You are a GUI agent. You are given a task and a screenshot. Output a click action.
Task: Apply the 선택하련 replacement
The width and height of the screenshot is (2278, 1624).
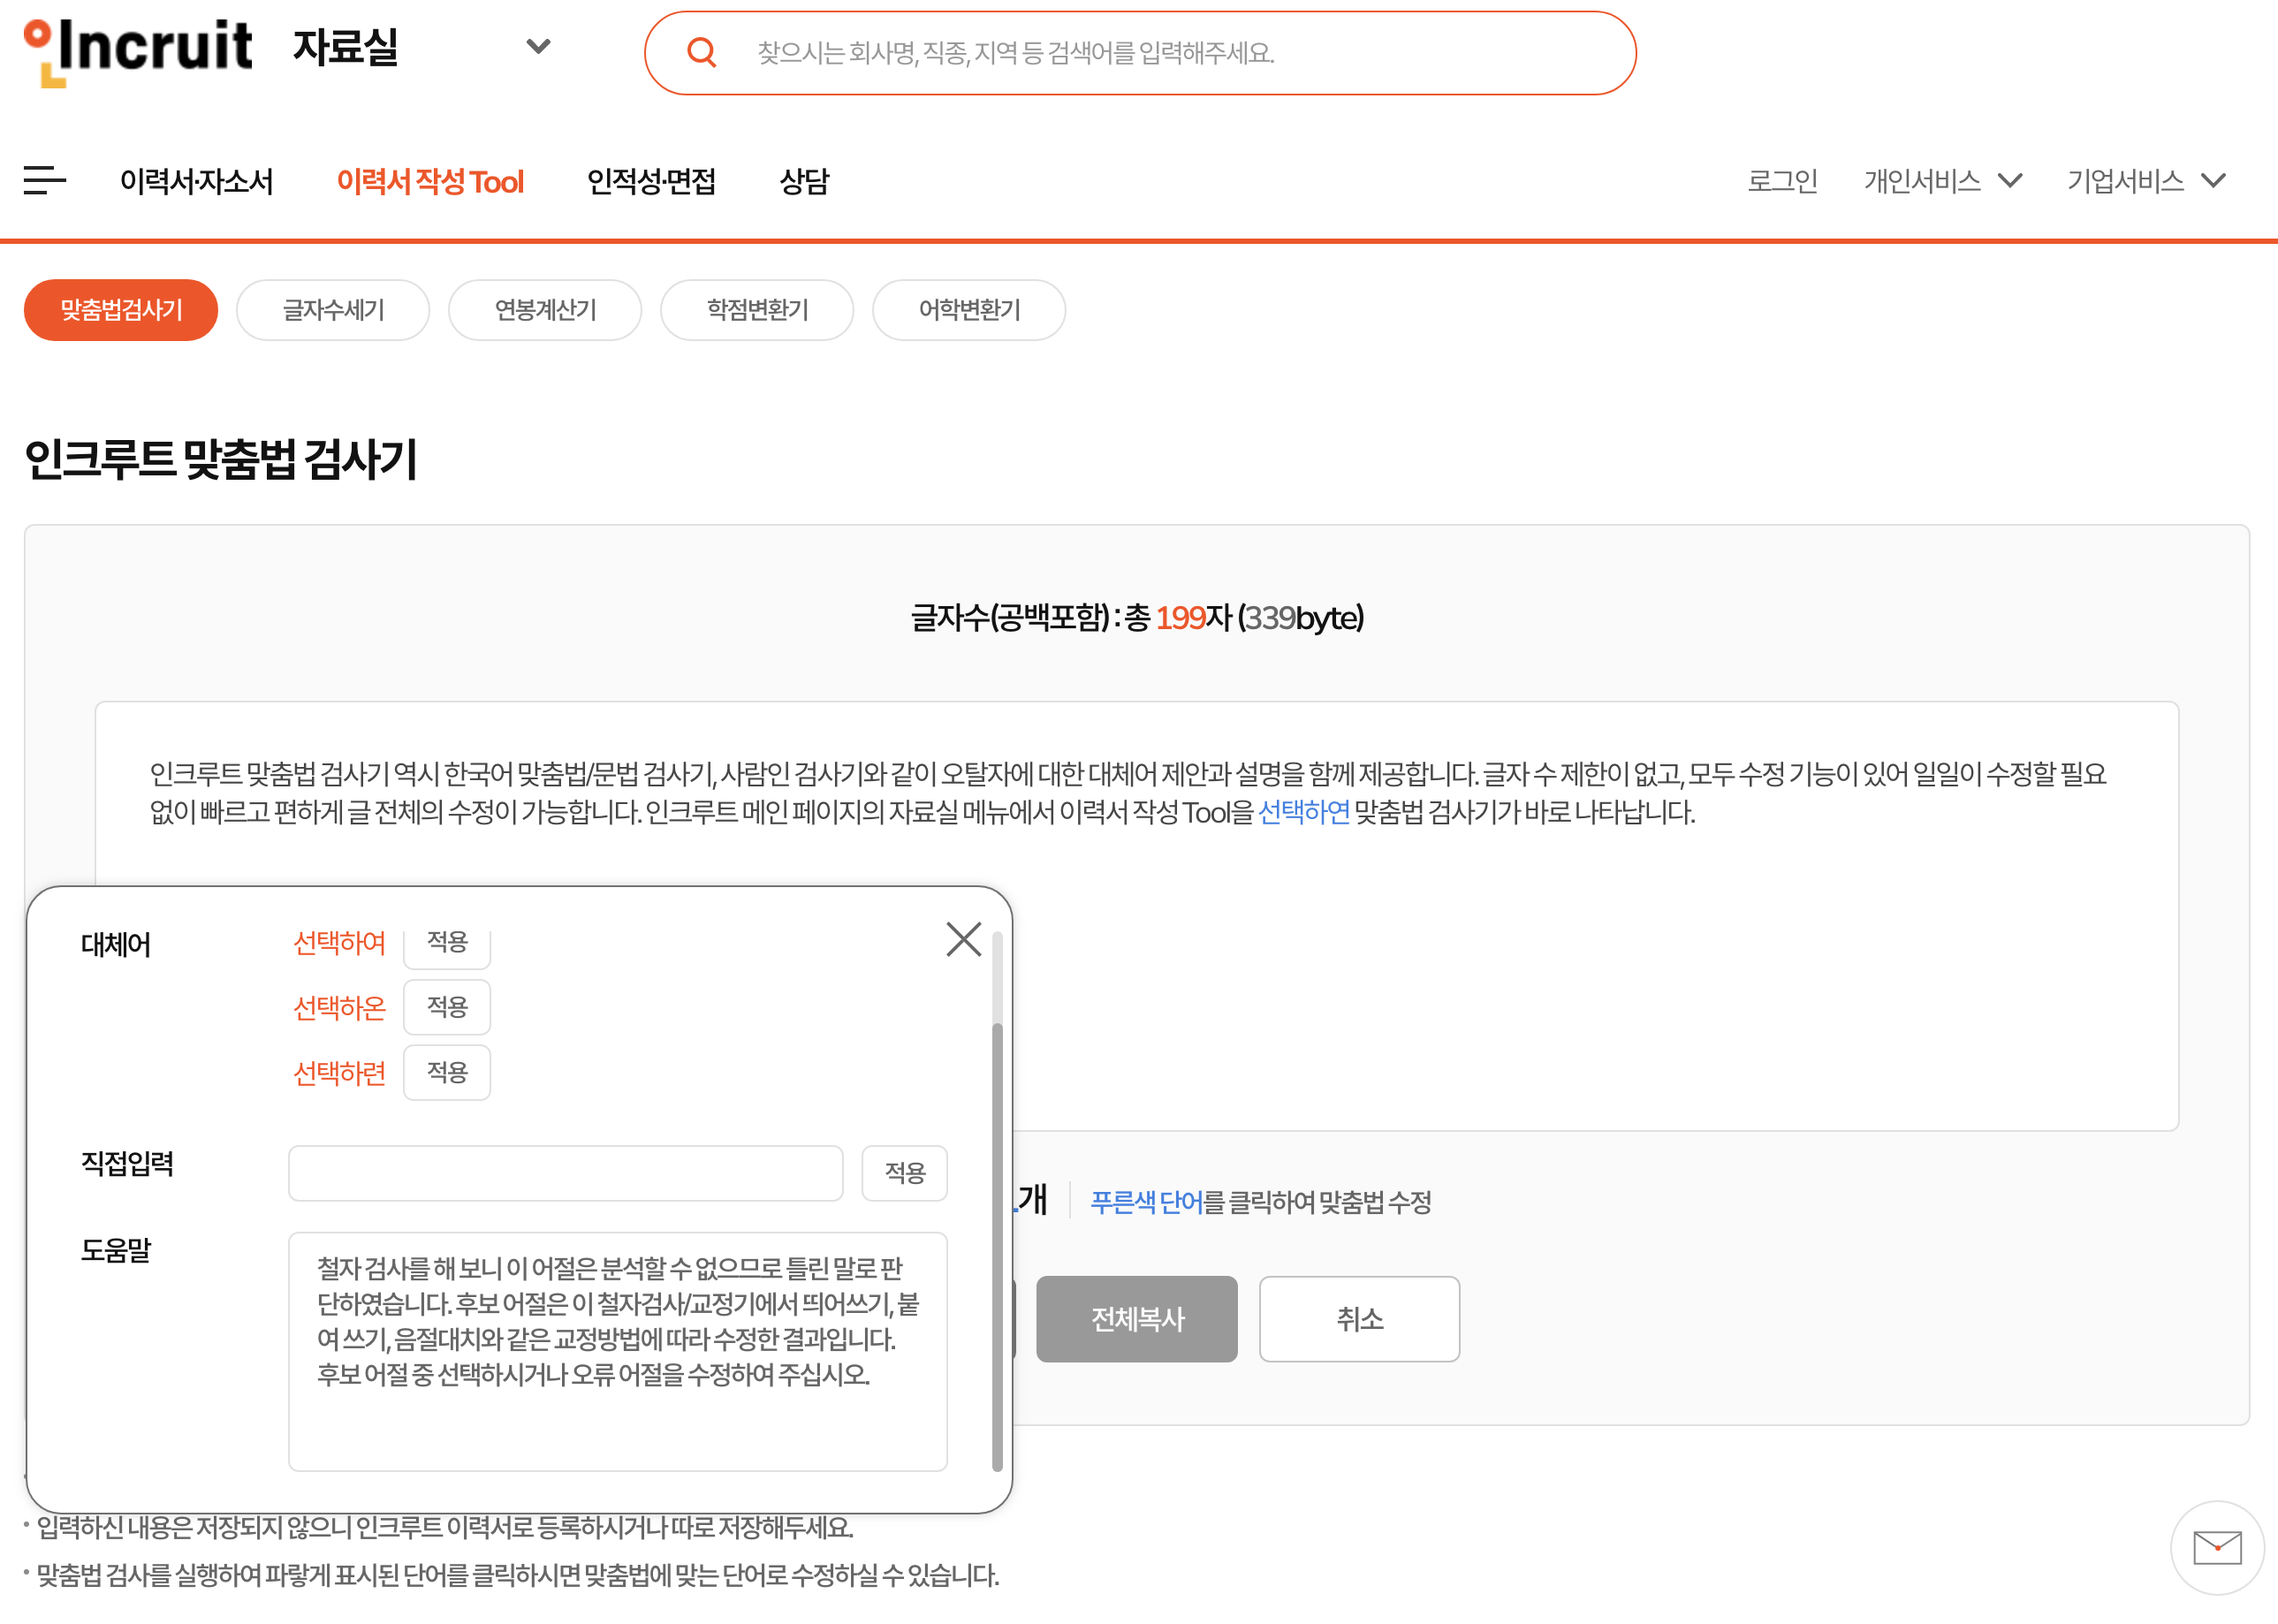click(x=447, y=1073)
